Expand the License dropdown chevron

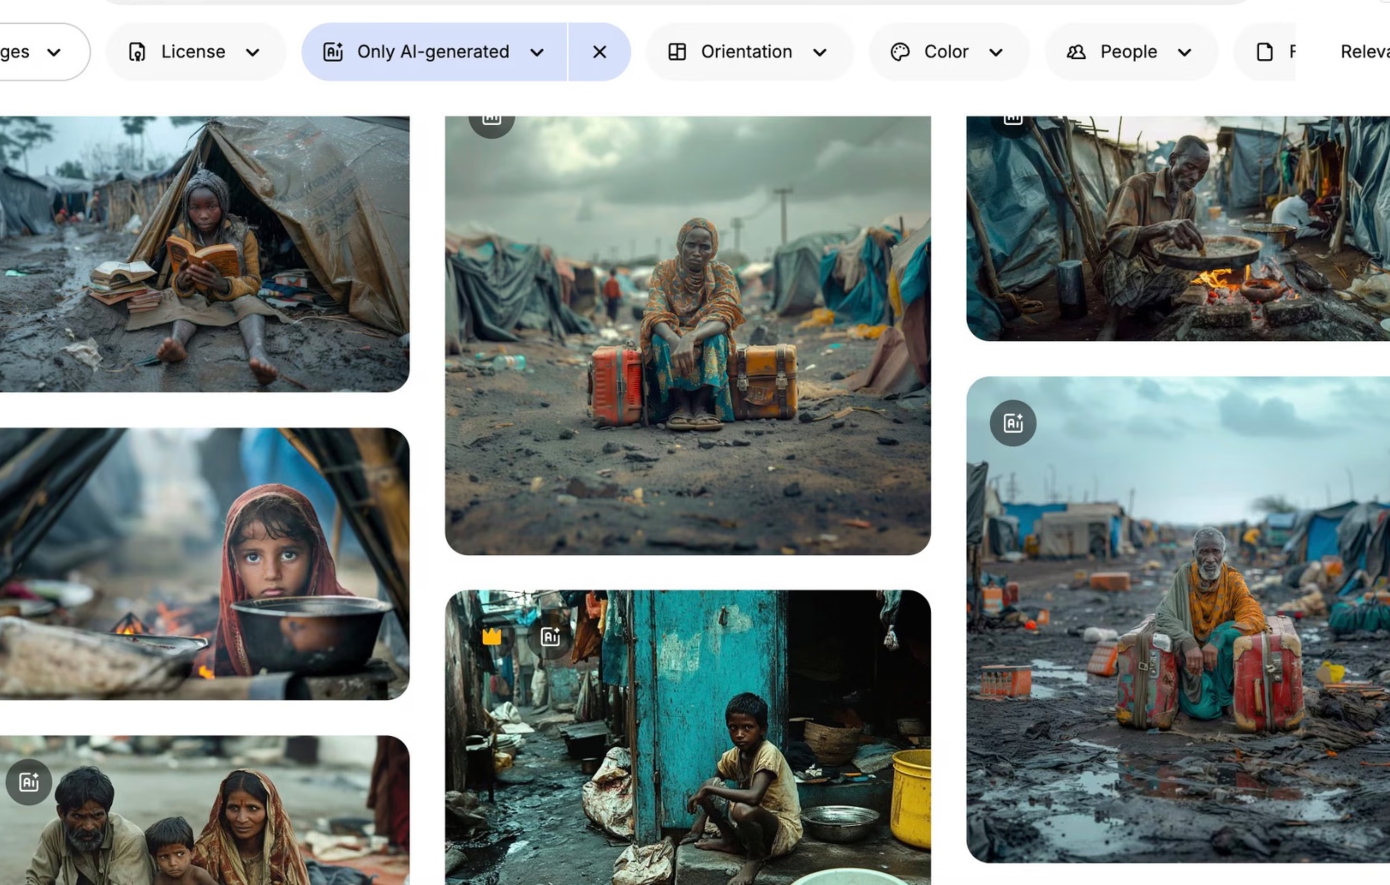click(x=253, y=52)
